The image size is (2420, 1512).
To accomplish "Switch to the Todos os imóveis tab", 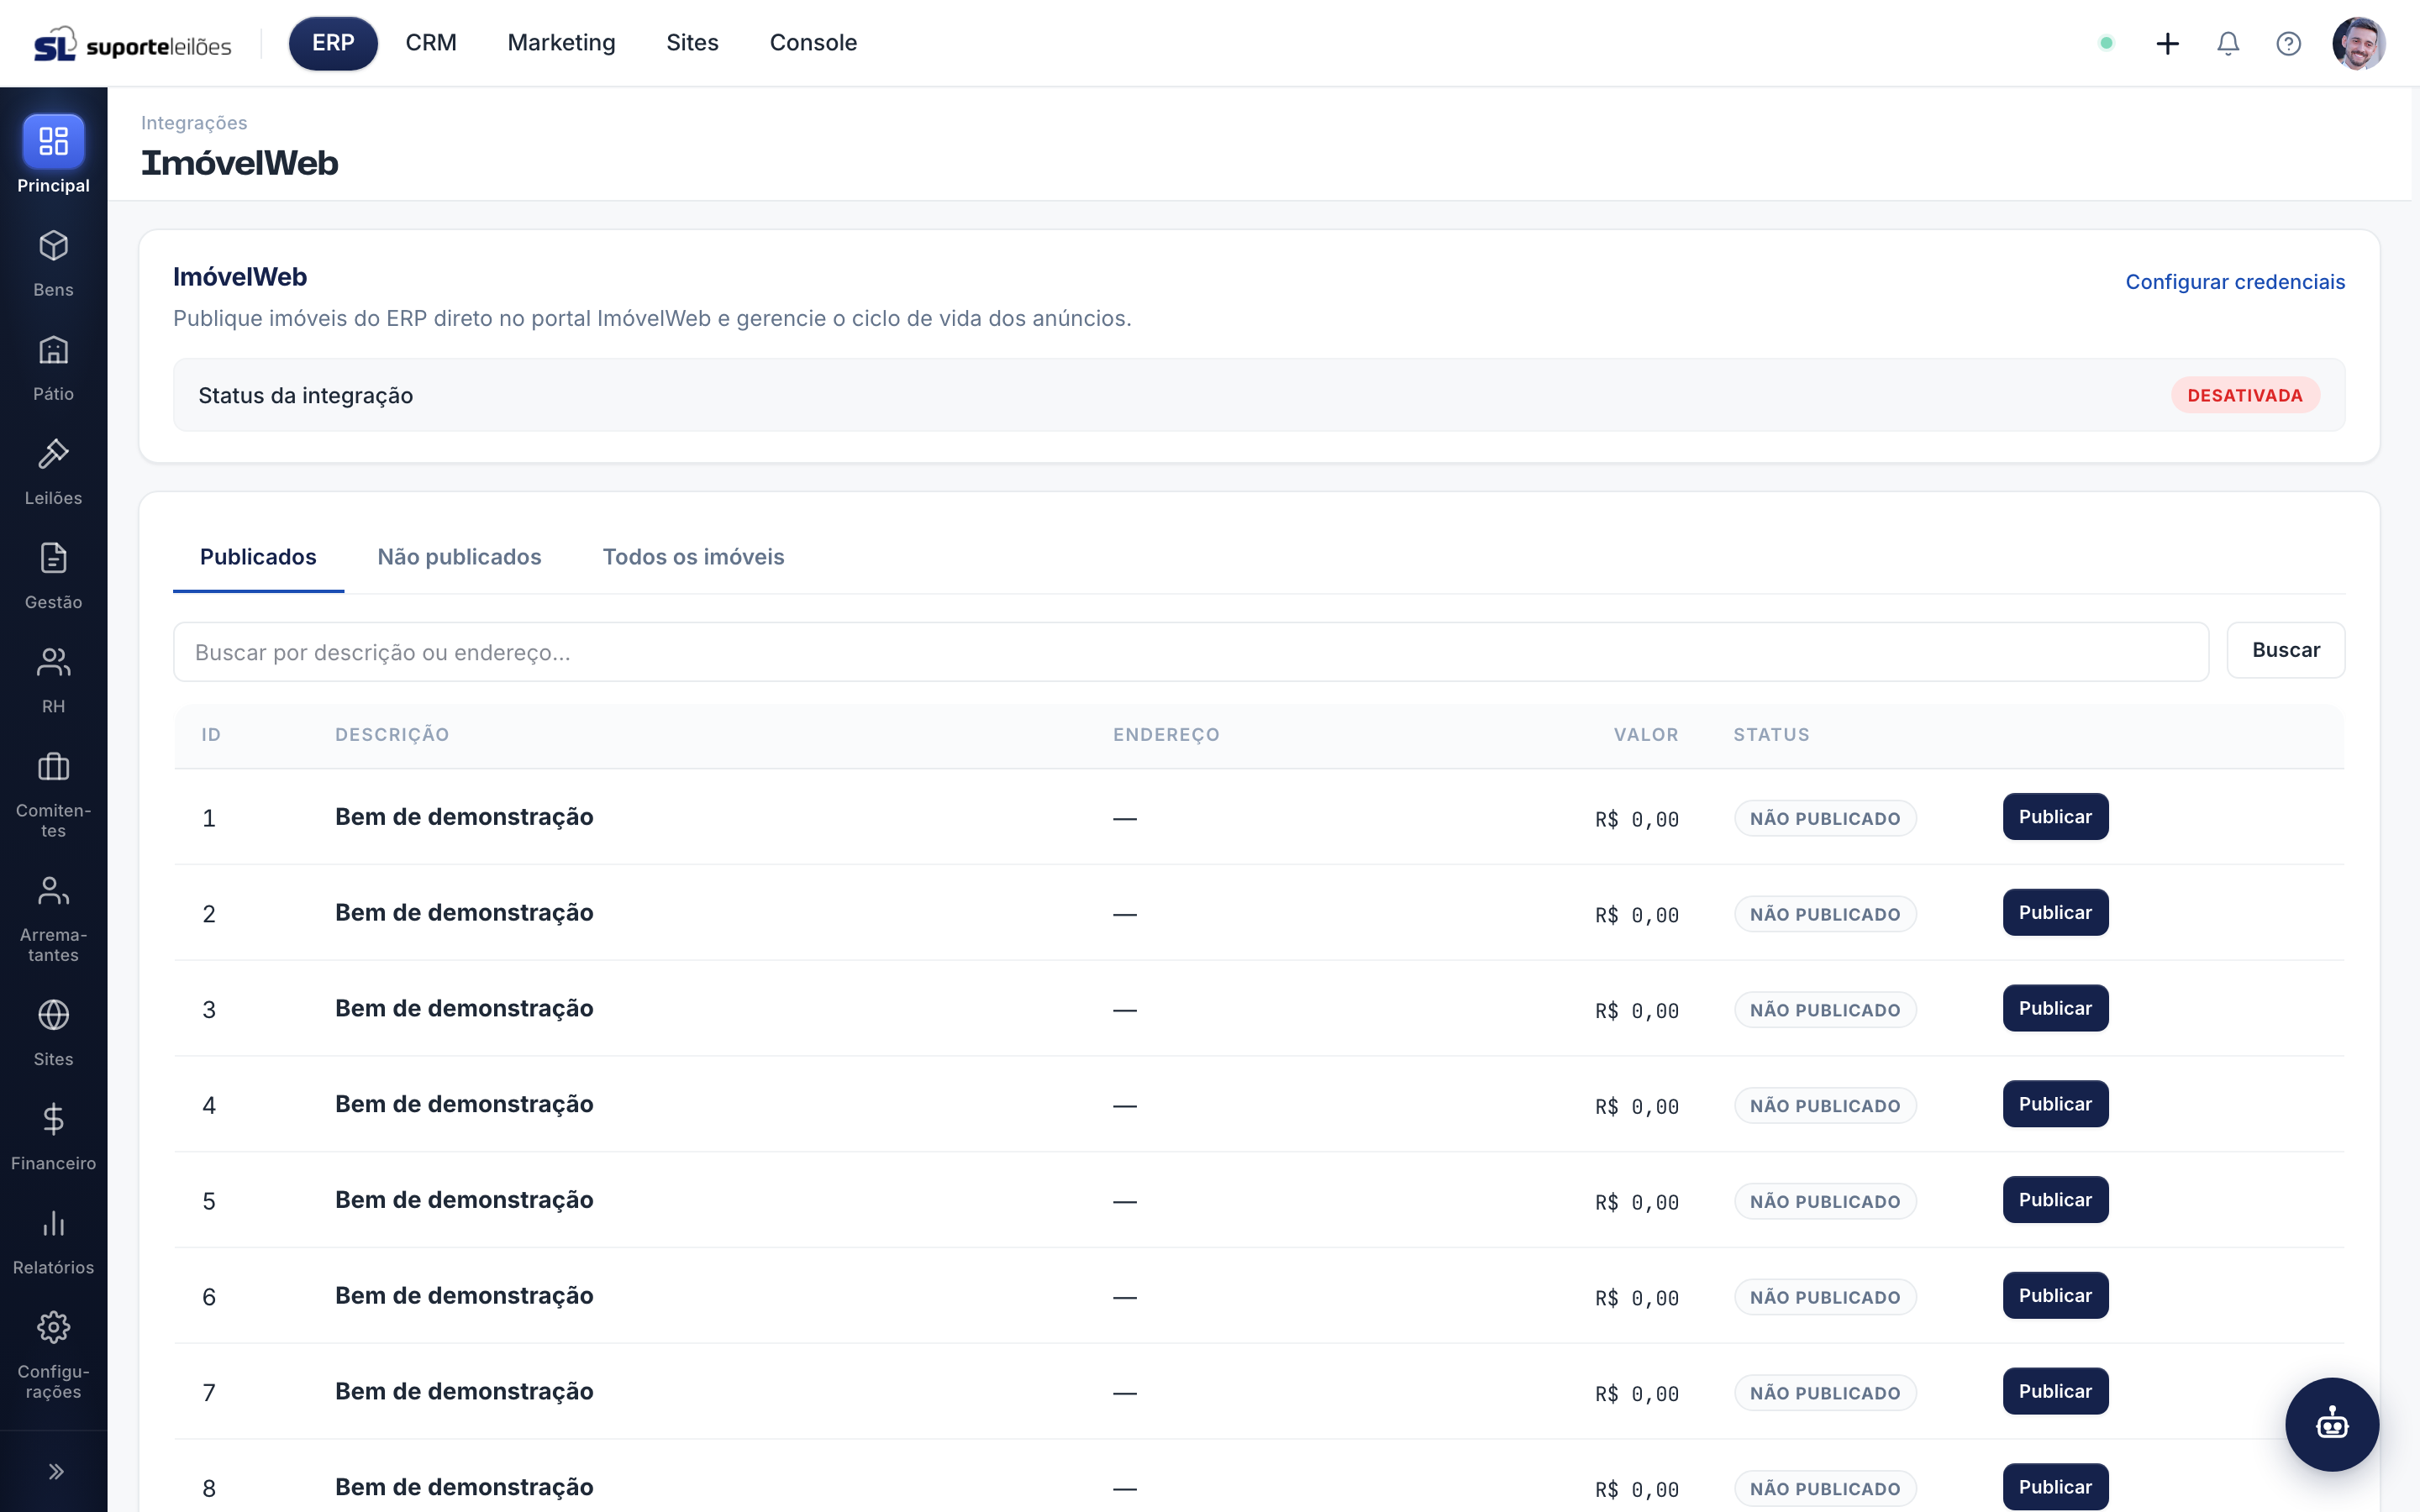I will (693, 557).
